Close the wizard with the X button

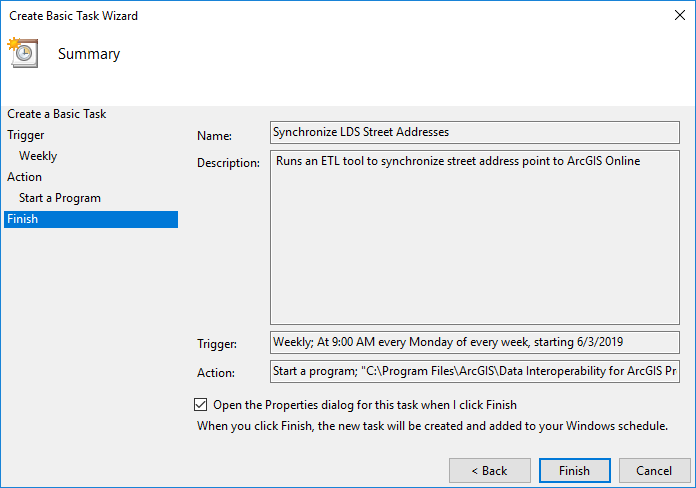(x=680, y=15)
